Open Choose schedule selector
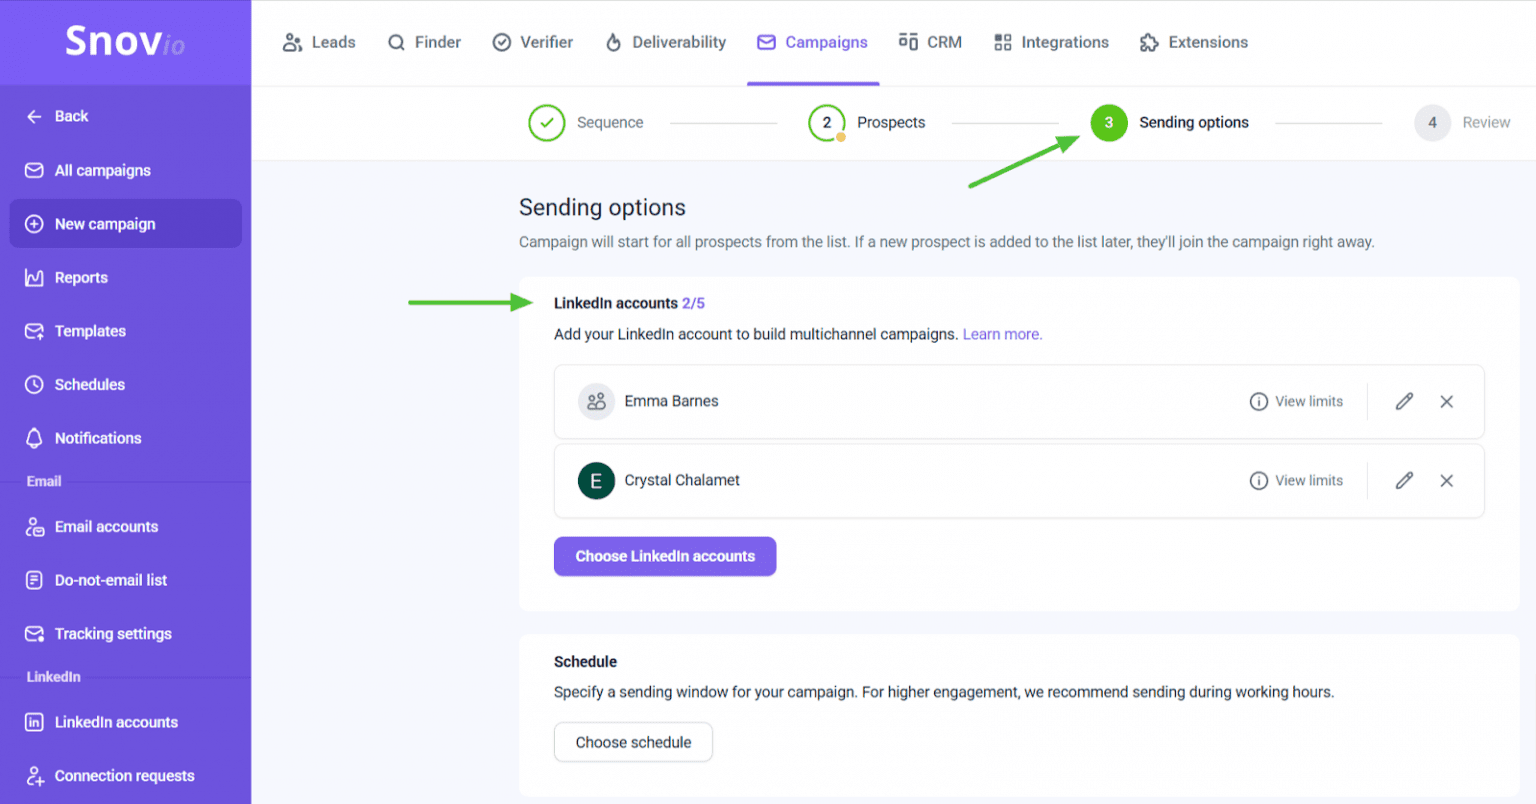This screenshot has width=1536, height=804. tap(633, 742)
